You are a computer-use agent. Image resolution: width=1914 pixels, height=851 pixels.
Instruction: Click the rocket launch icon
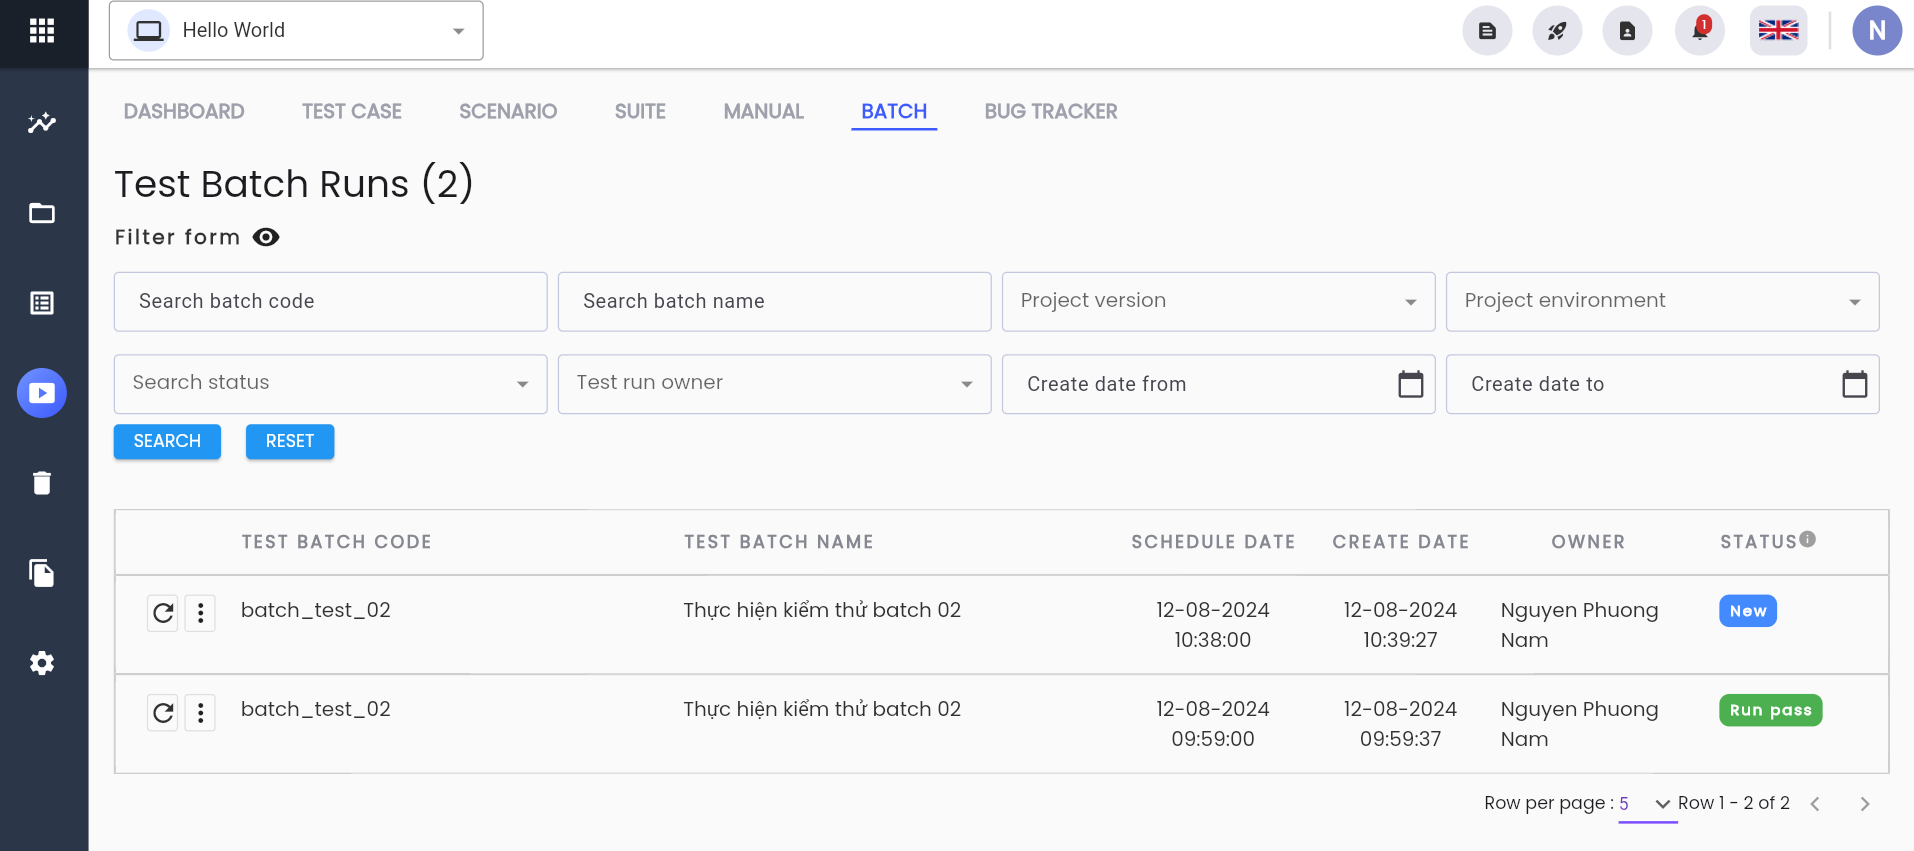pyautogui.click(x=1557, y=31)
